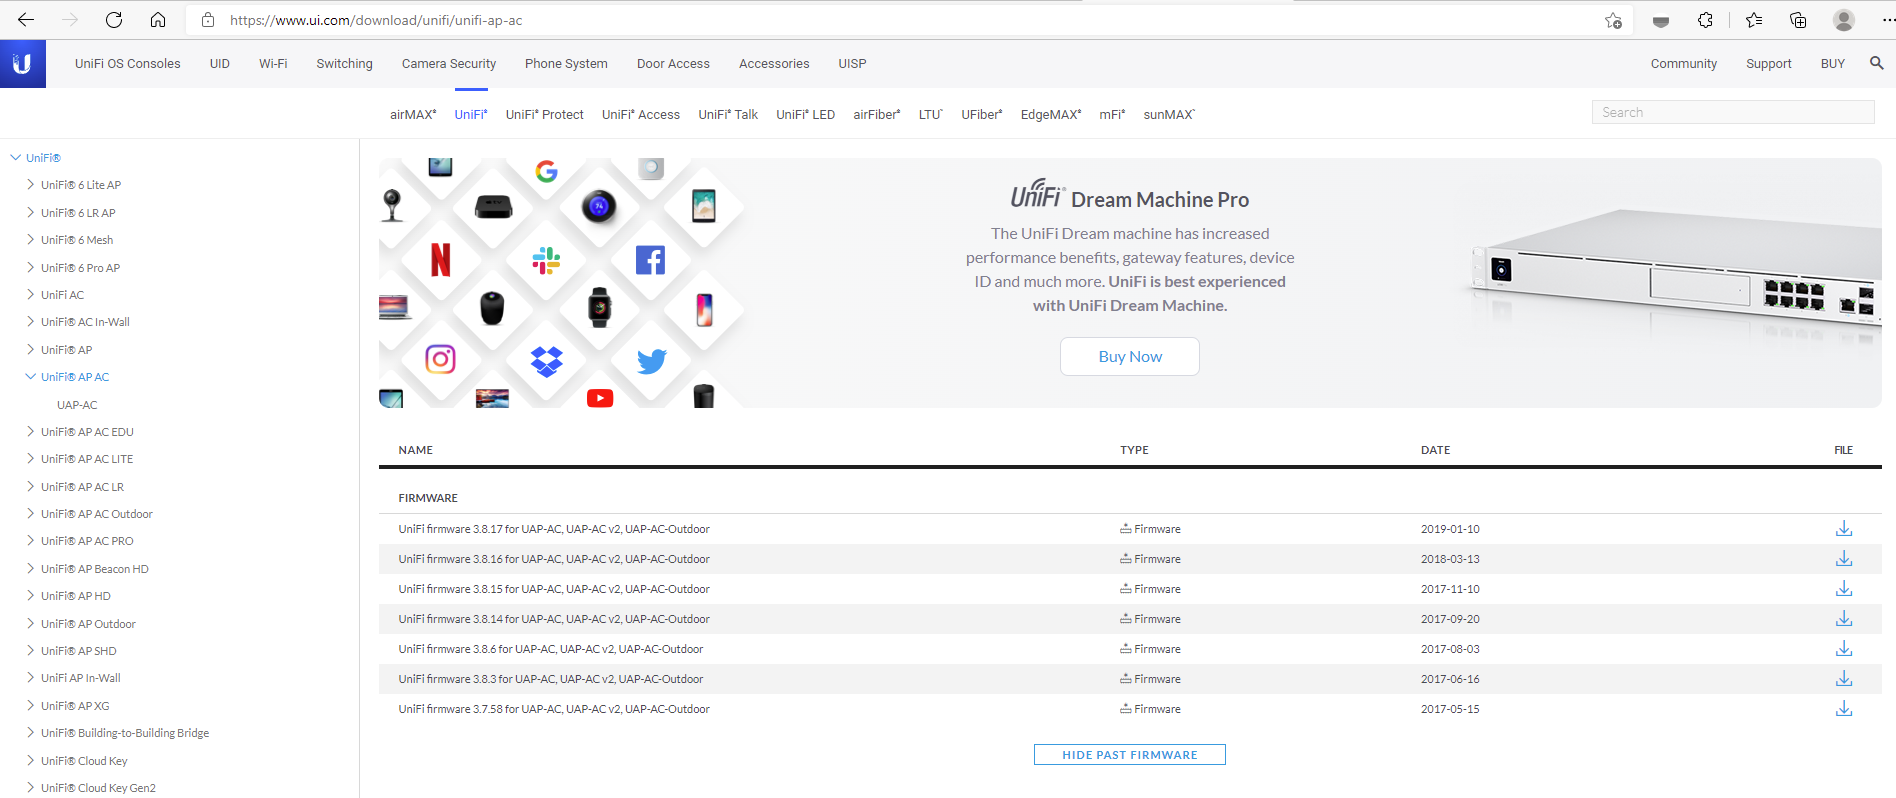
Task: Open the site search magnifier icon
Action: point(1876,63)
